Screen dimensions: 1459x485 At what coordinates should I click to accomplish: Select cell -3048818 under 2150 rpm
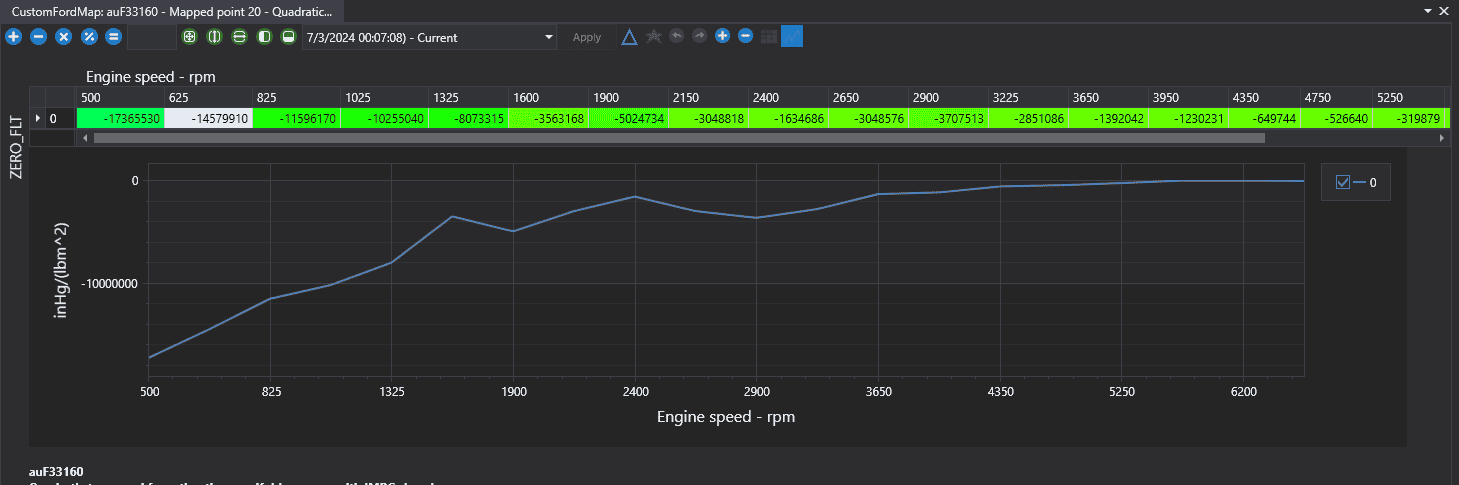[708, 118]
